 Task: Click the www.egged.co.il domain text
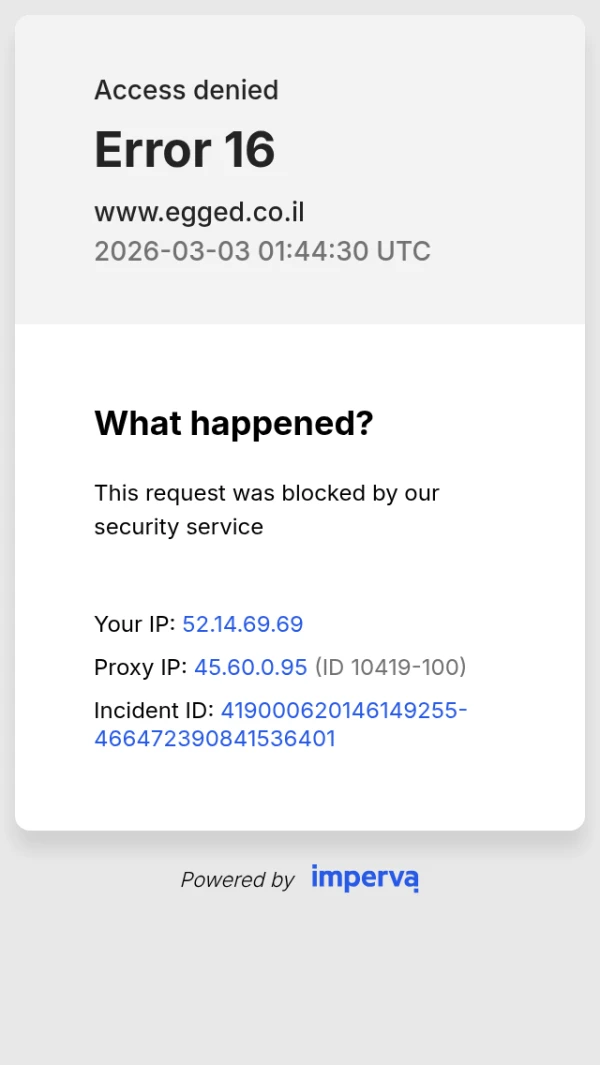click(x=199, y=212)
